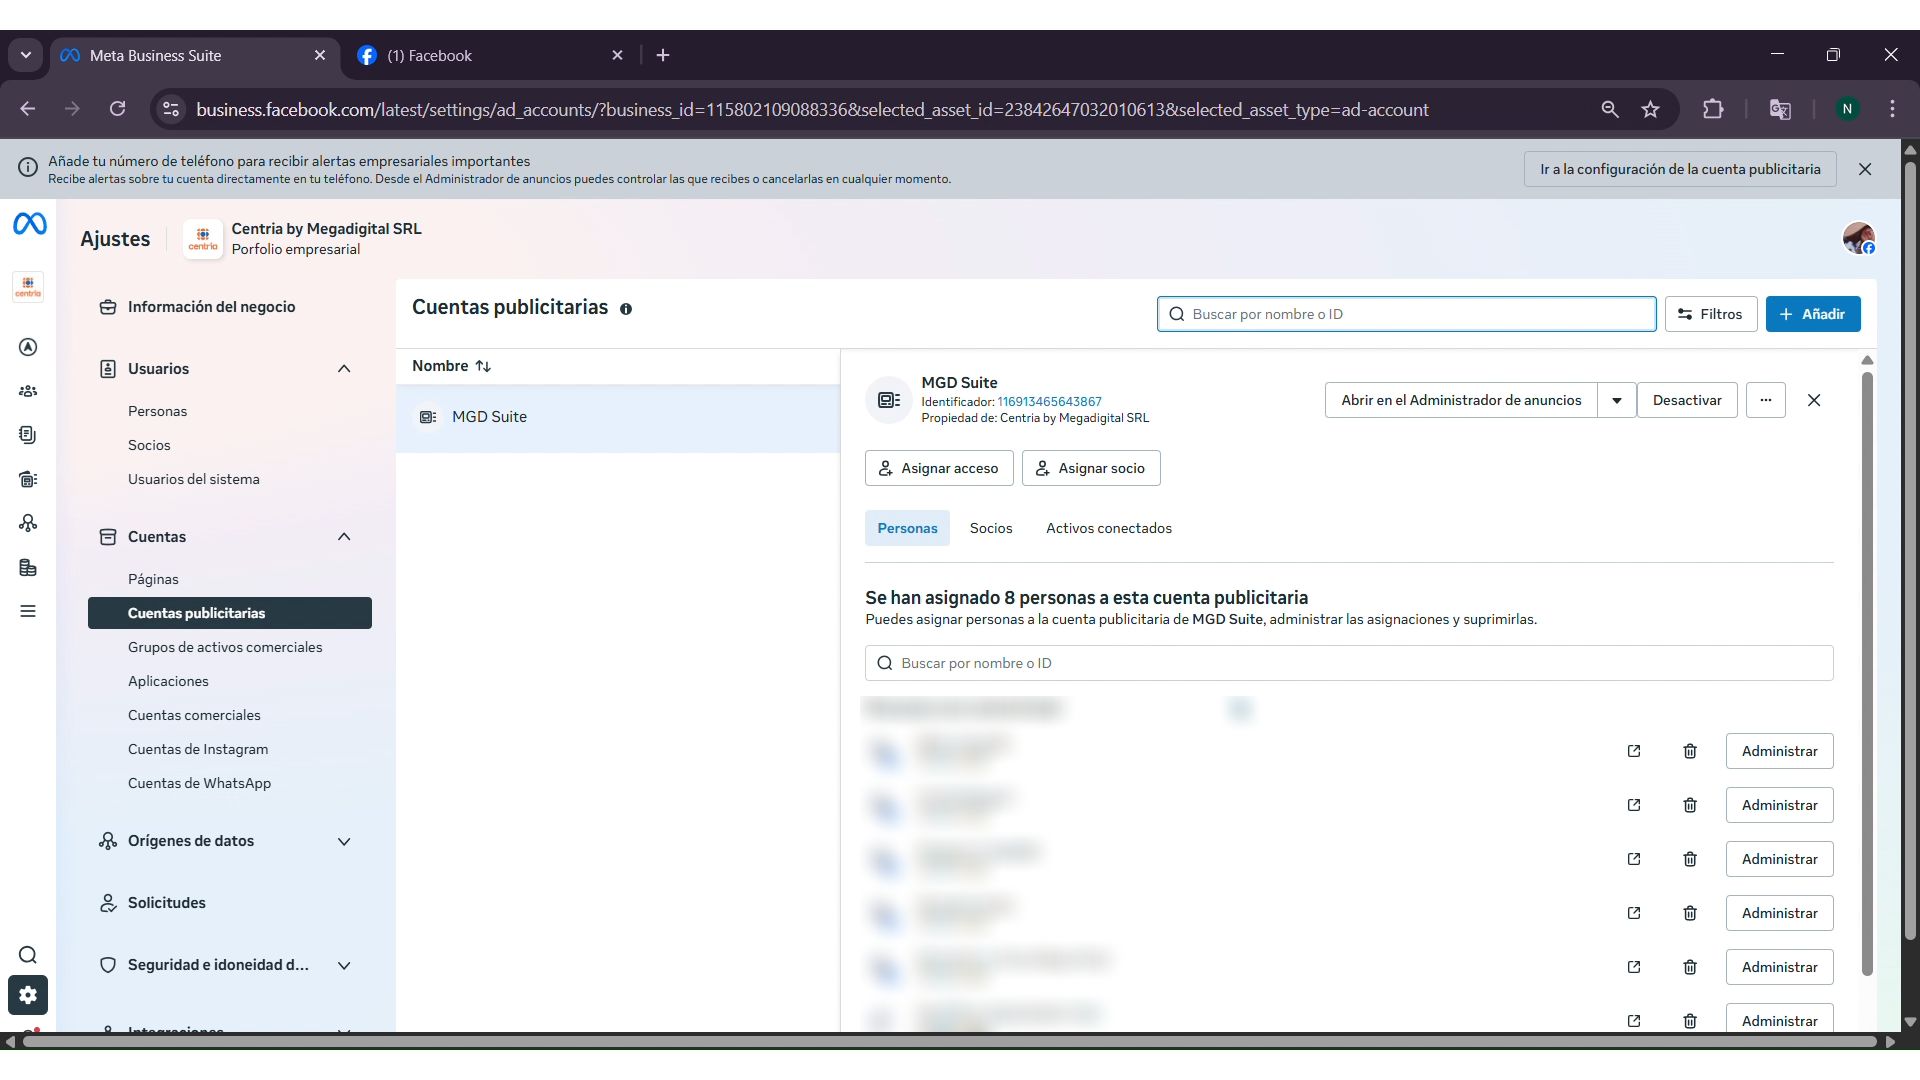Open the stacked catalog icon in the left rail
1920x1080 pixels.
tap(28, 567)
